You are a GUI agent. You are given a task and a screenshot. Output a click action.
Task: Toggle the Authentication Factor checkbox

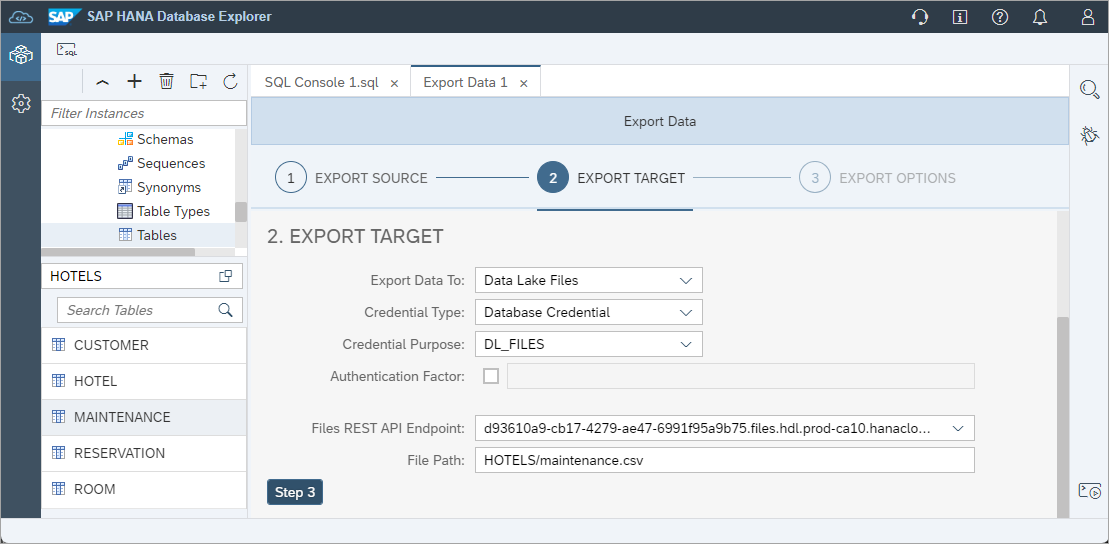tap(491, 376)
